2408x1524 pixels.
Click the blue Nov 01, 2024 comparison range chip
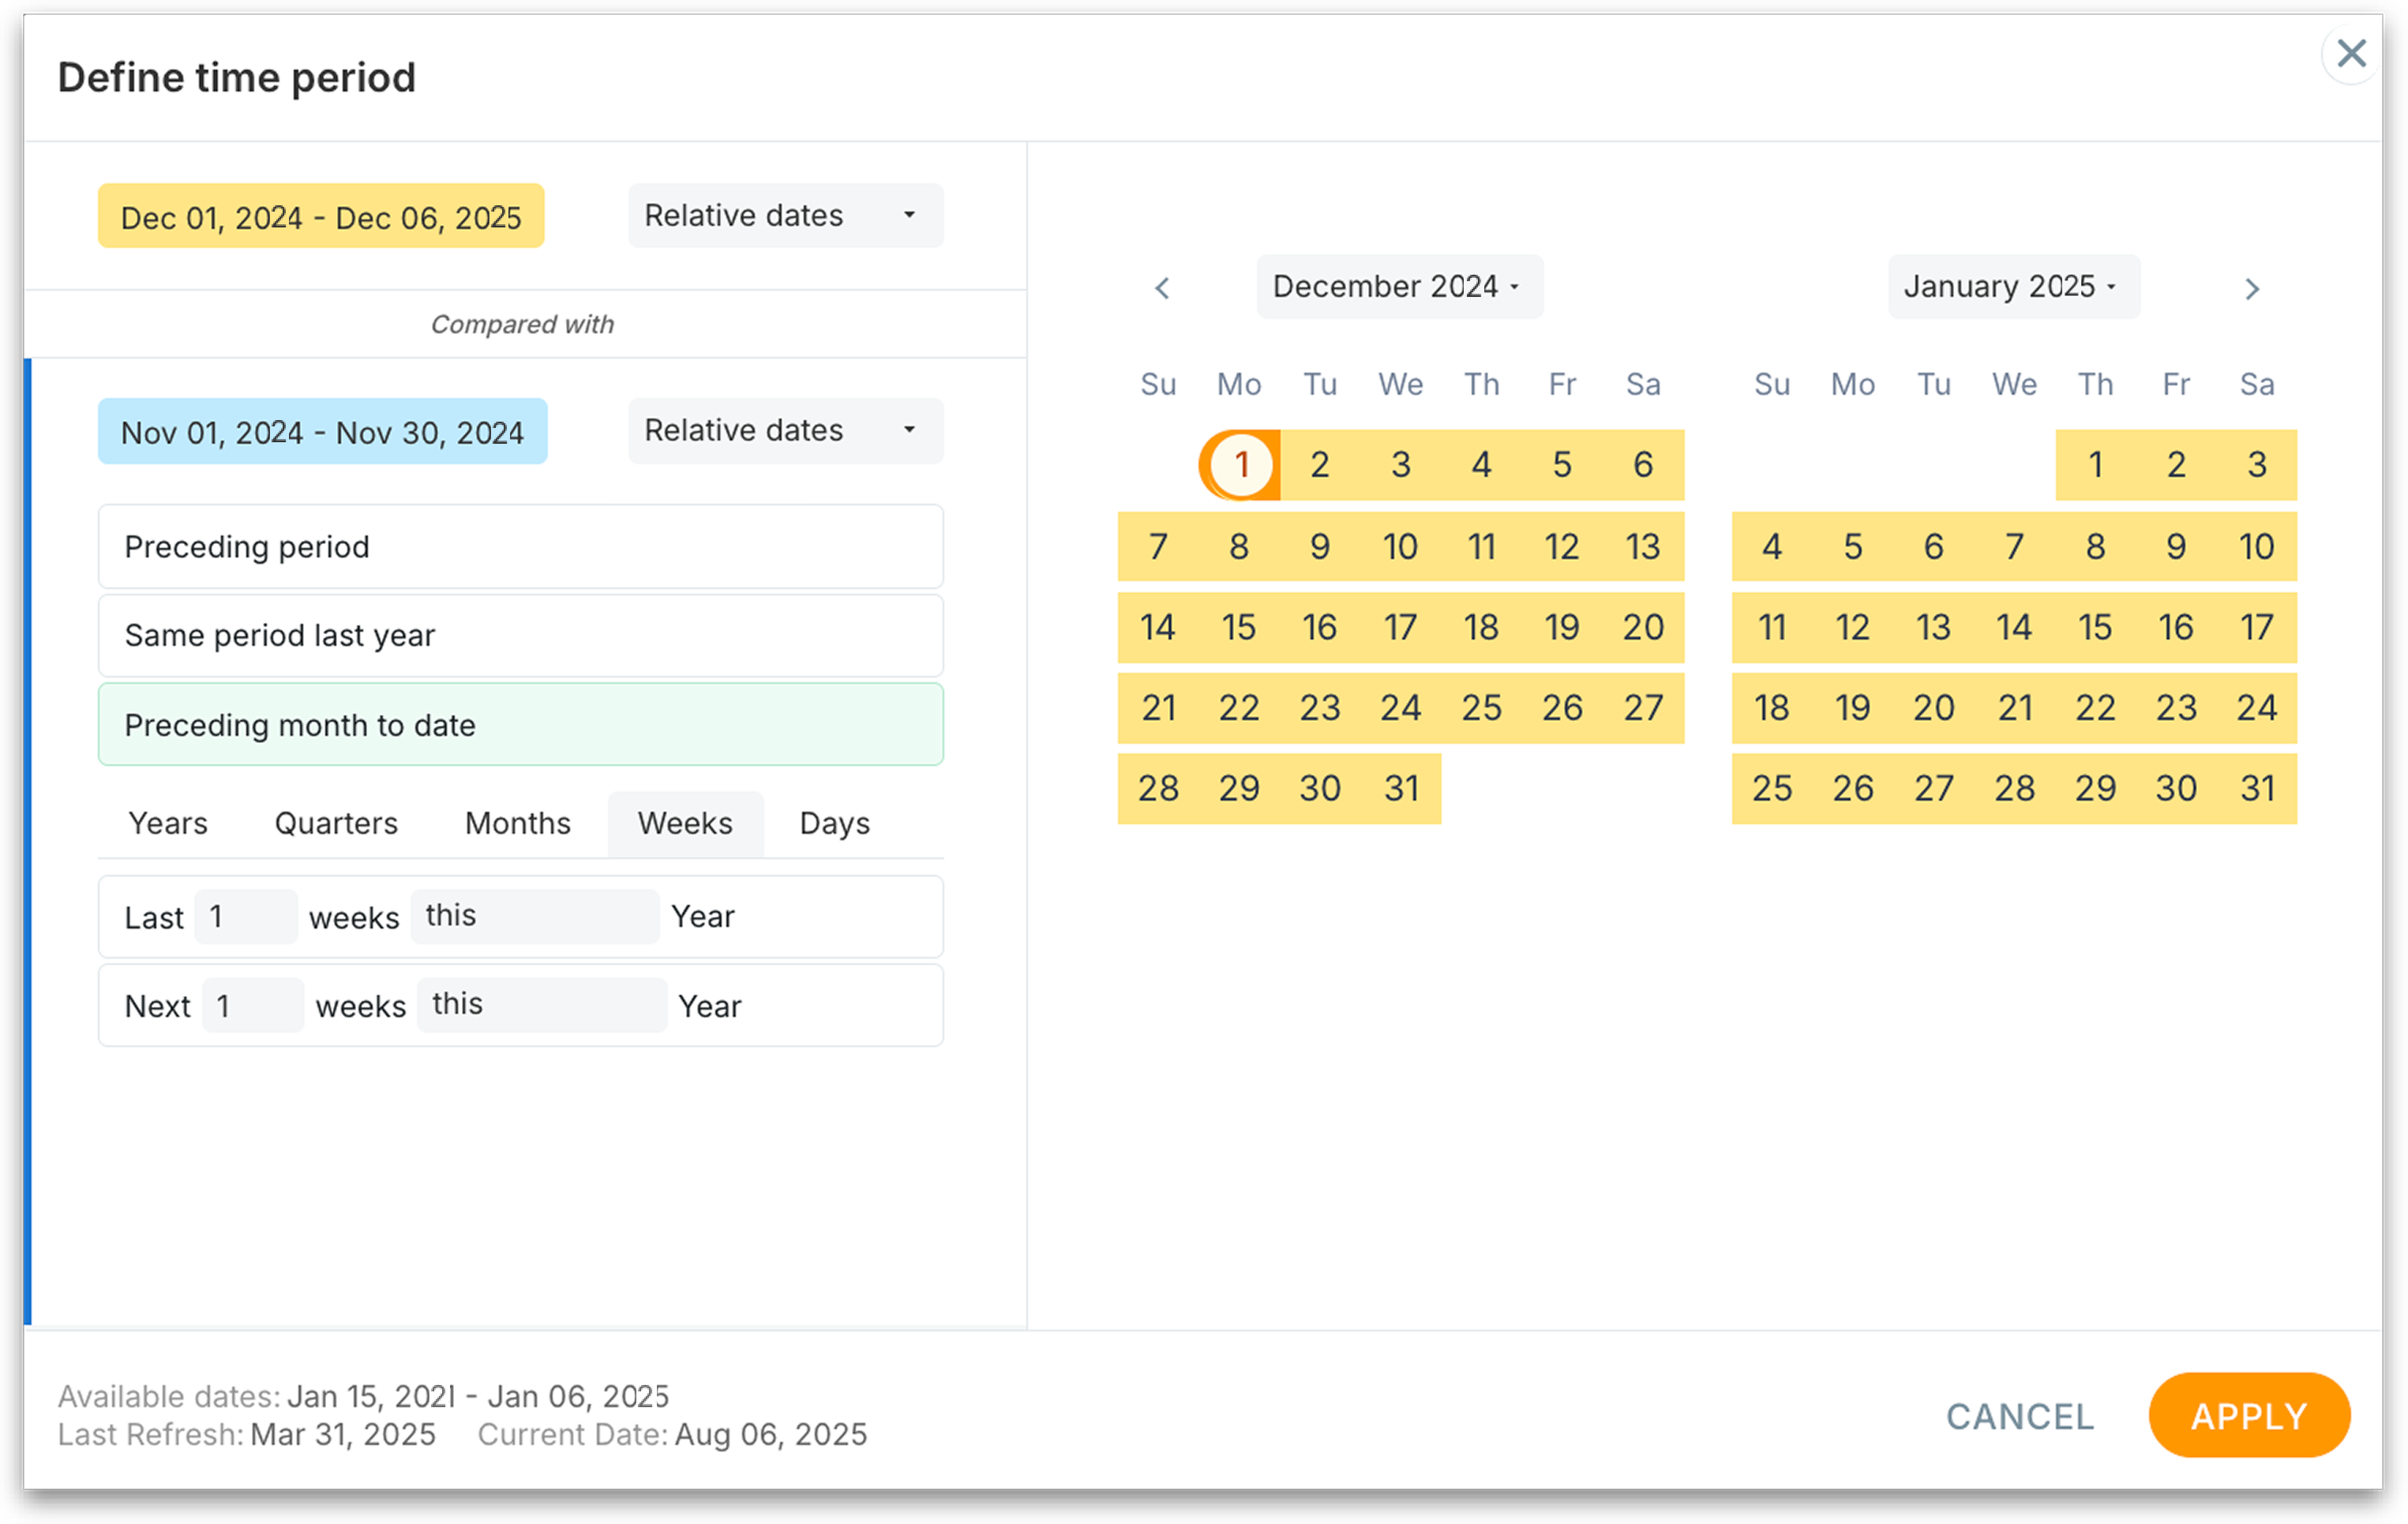click(x=322, y=432)
